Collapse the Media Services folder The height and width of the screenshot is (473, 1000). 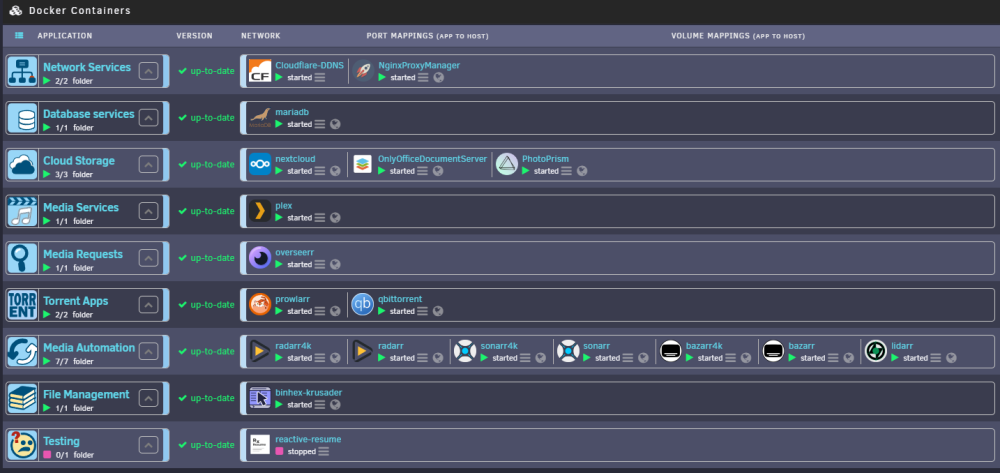pos(149,211)
